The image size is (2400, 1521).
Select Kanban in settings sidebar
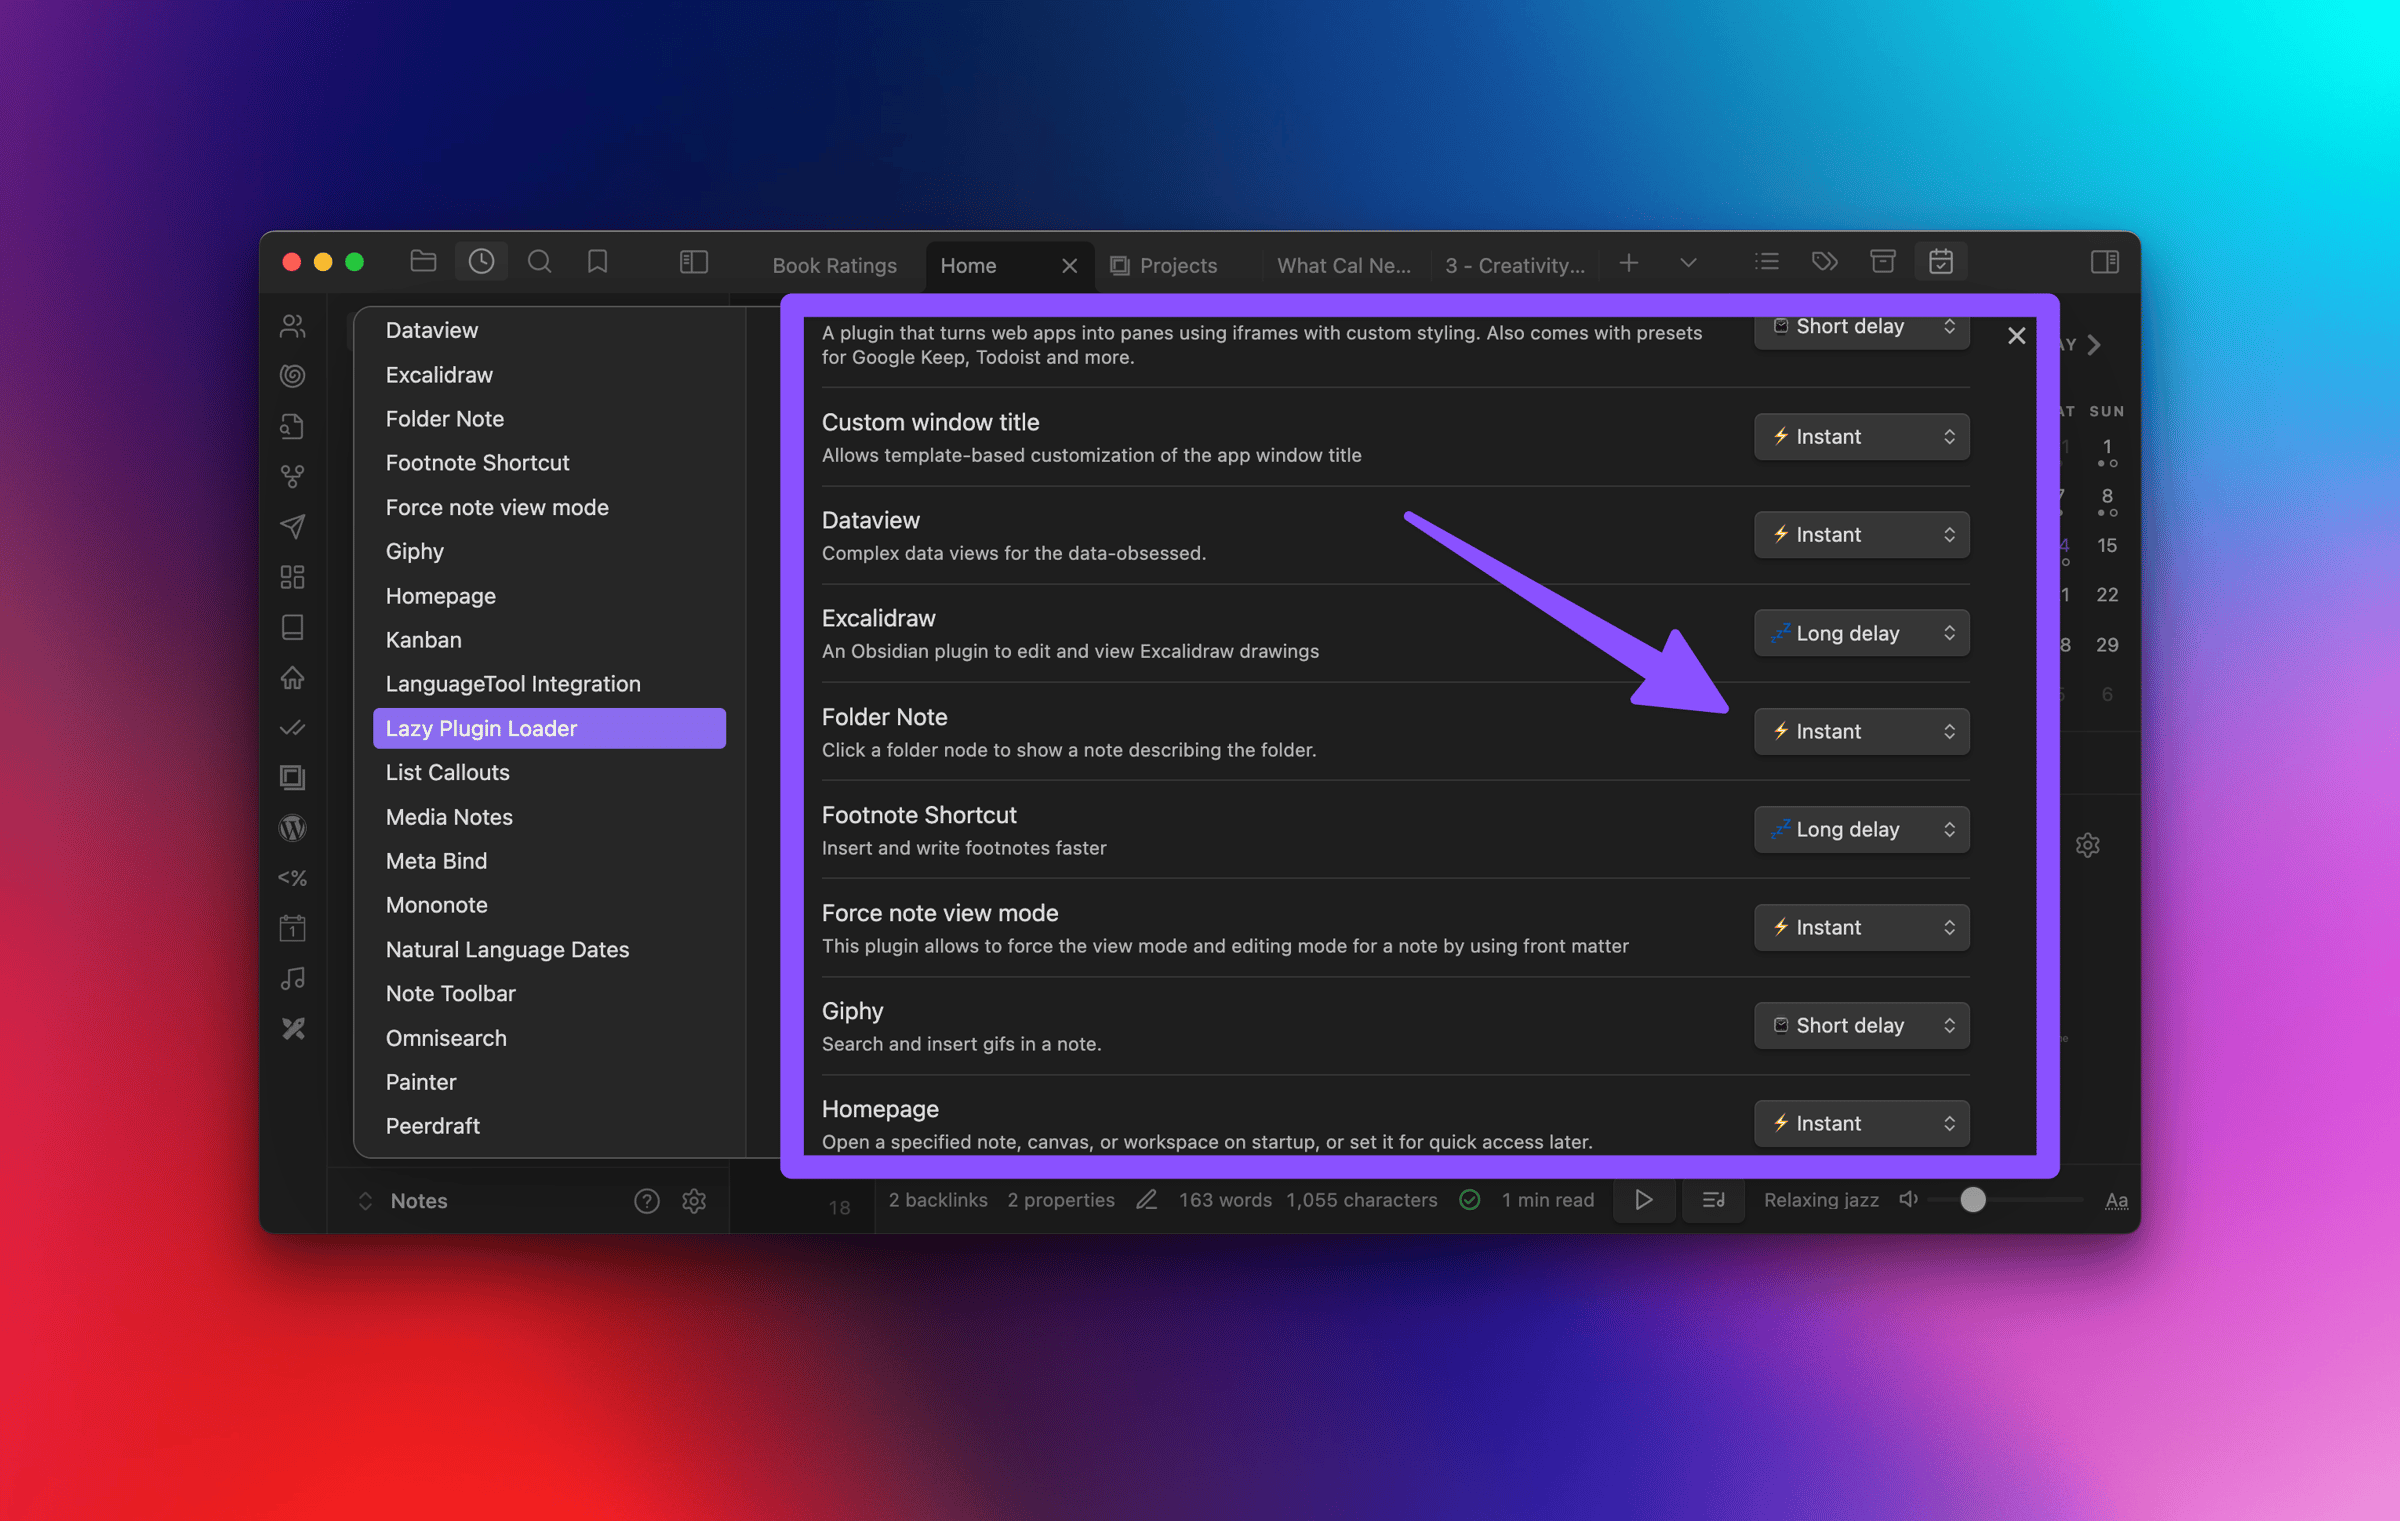[x=549, y=640]
